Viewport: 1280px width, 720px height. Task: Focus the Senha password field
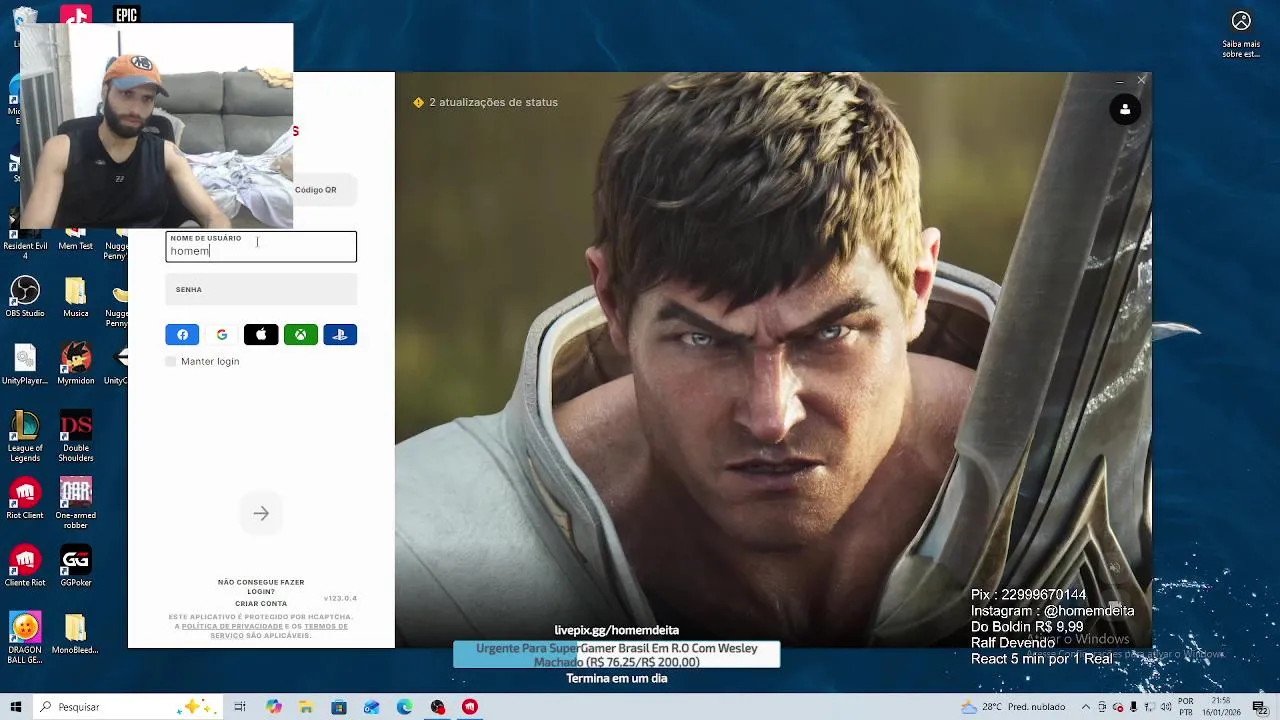tap(261, 290)
